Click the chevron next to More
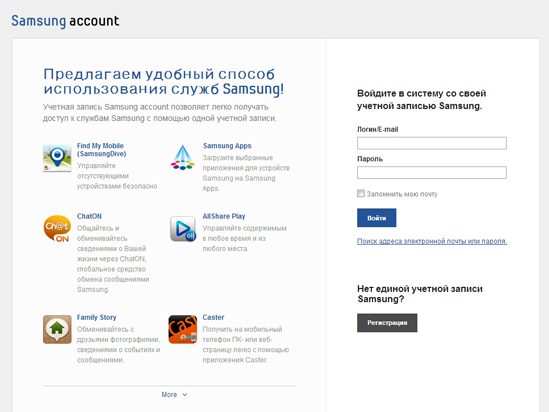 click(x=185, y=395)
